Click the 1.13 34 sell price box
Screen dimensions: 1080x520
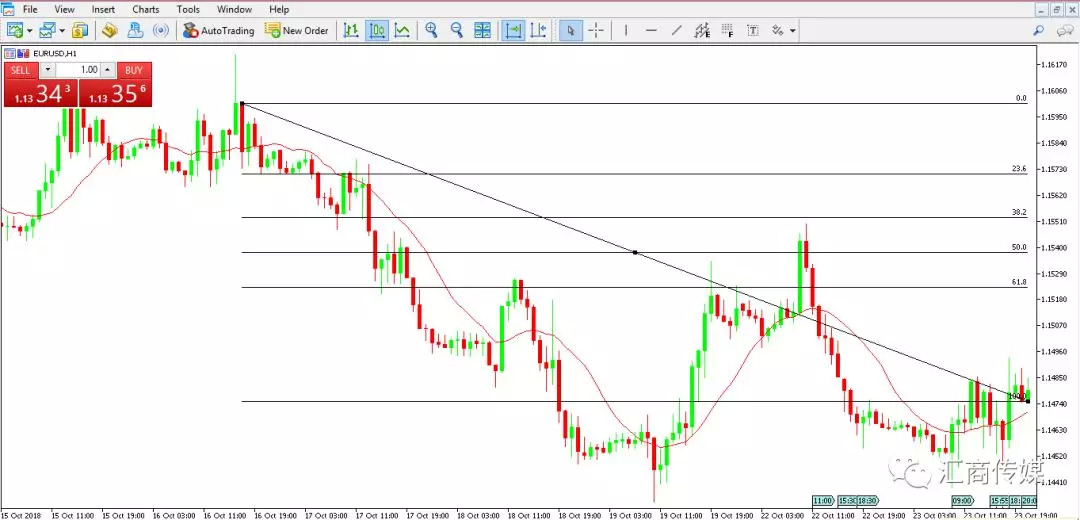[x=41, y=93]
